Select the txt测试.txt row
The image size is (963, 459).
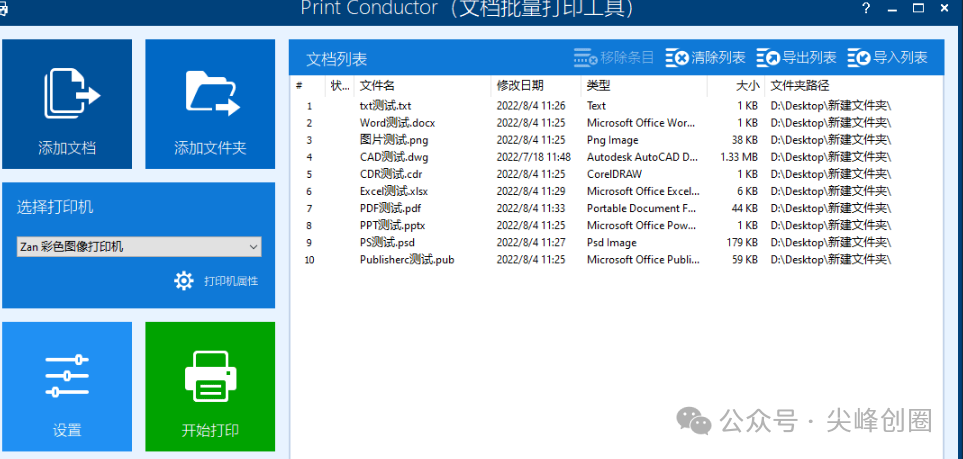[x=617, y=106]
